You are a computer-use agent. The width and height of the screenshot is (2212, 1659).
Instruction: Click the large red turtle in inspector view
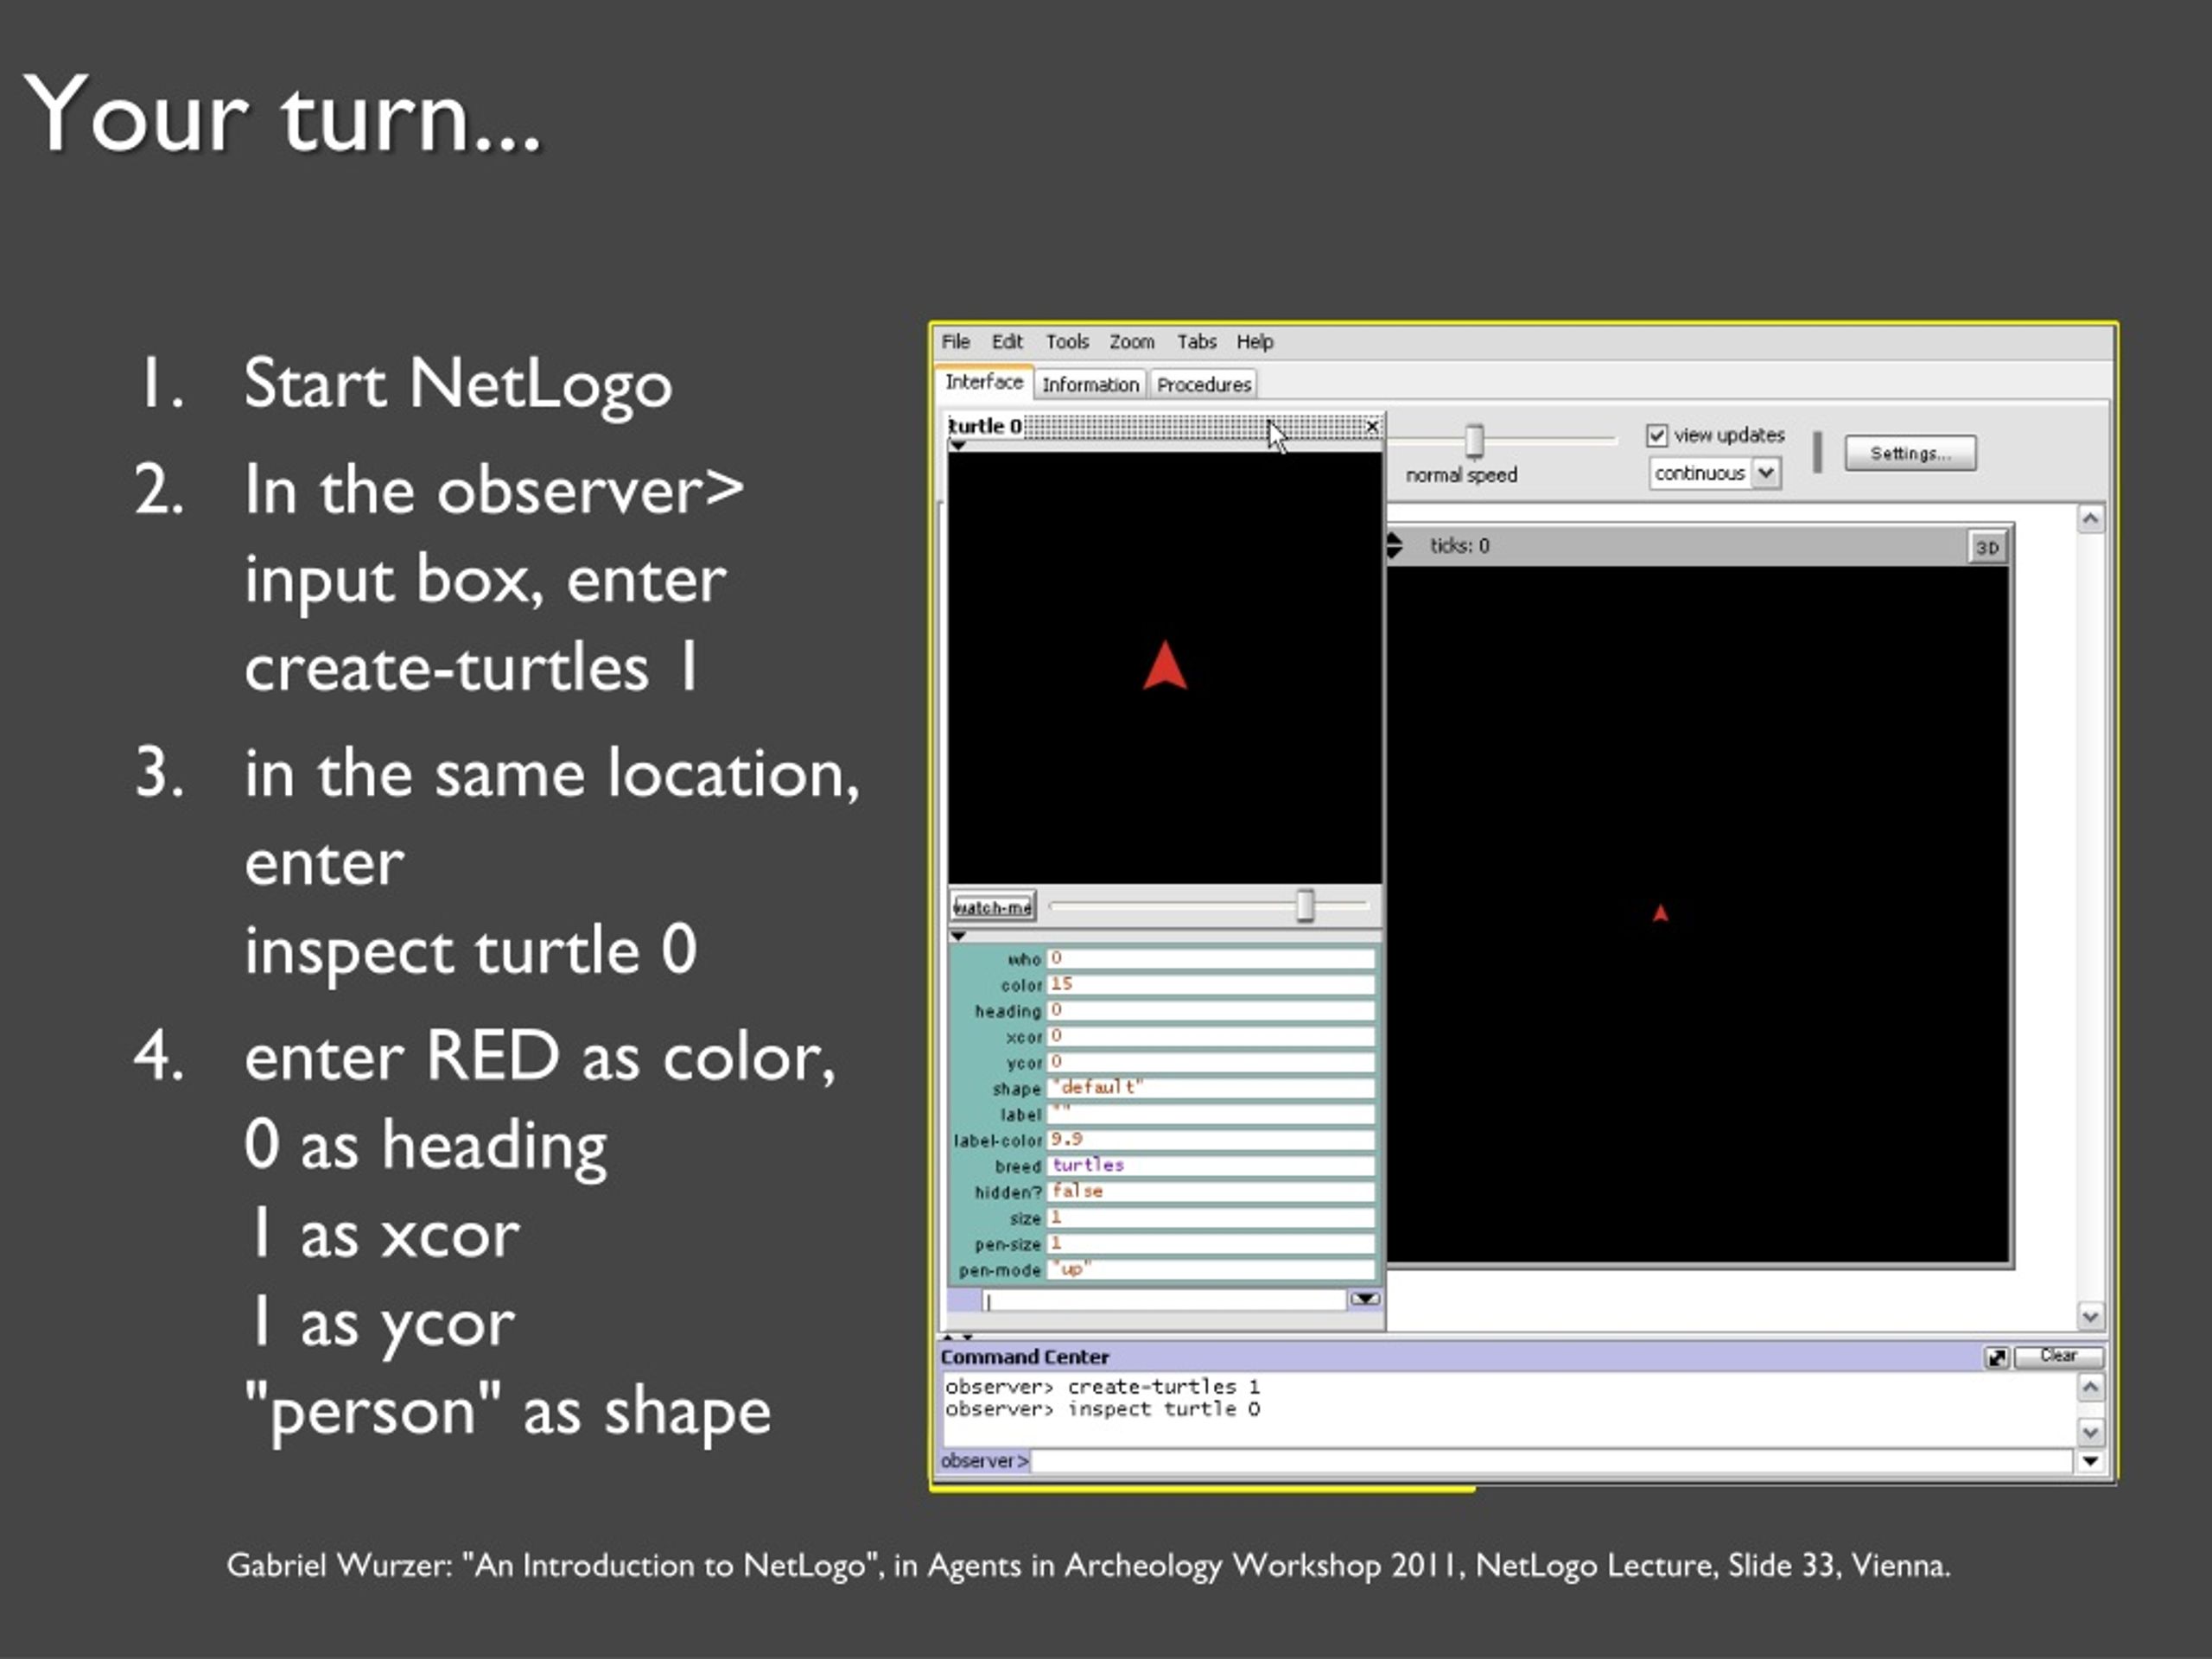pyautogui.click(x=1165, y=666)
